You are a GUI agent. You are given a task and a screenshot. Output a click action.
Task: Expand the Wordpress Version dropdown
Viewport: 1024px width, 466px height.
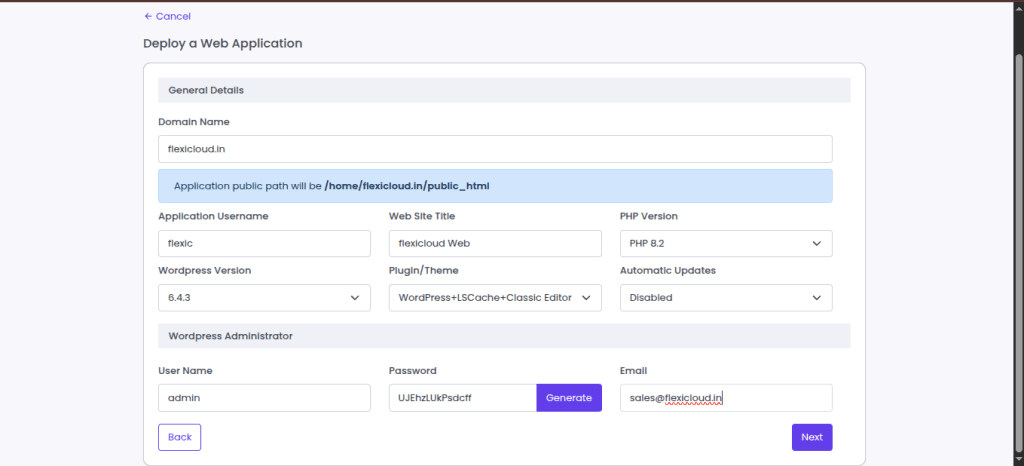264,298
